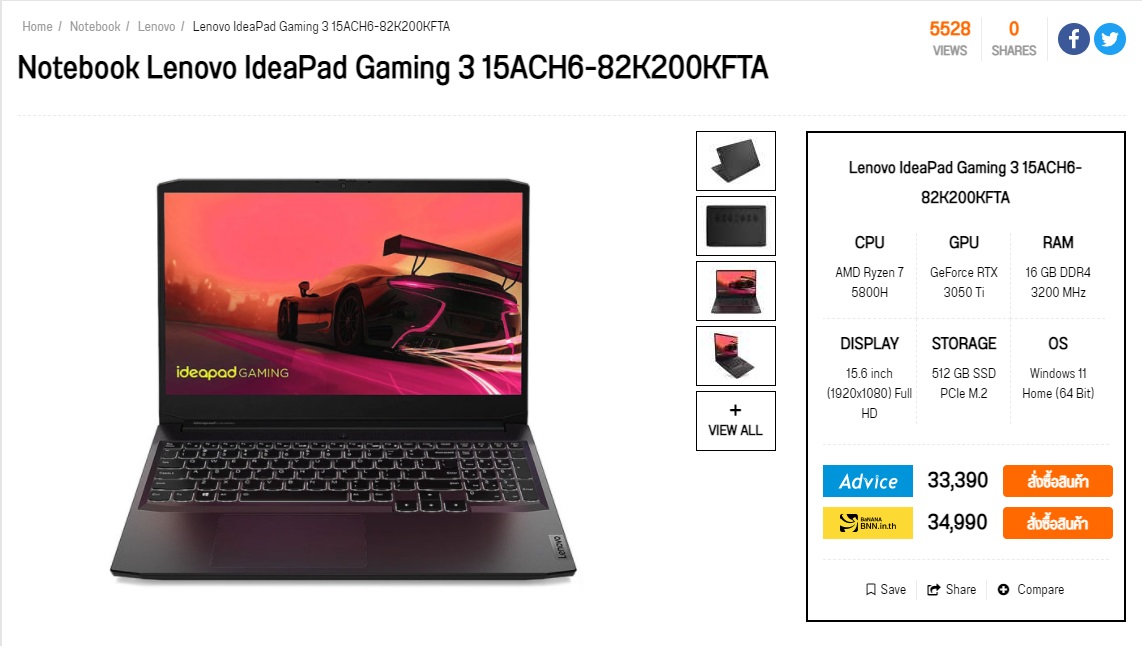This screenshot has height=646, width=1142.
Task: Click the Save bookmark icon
Action: pos(870,589)
